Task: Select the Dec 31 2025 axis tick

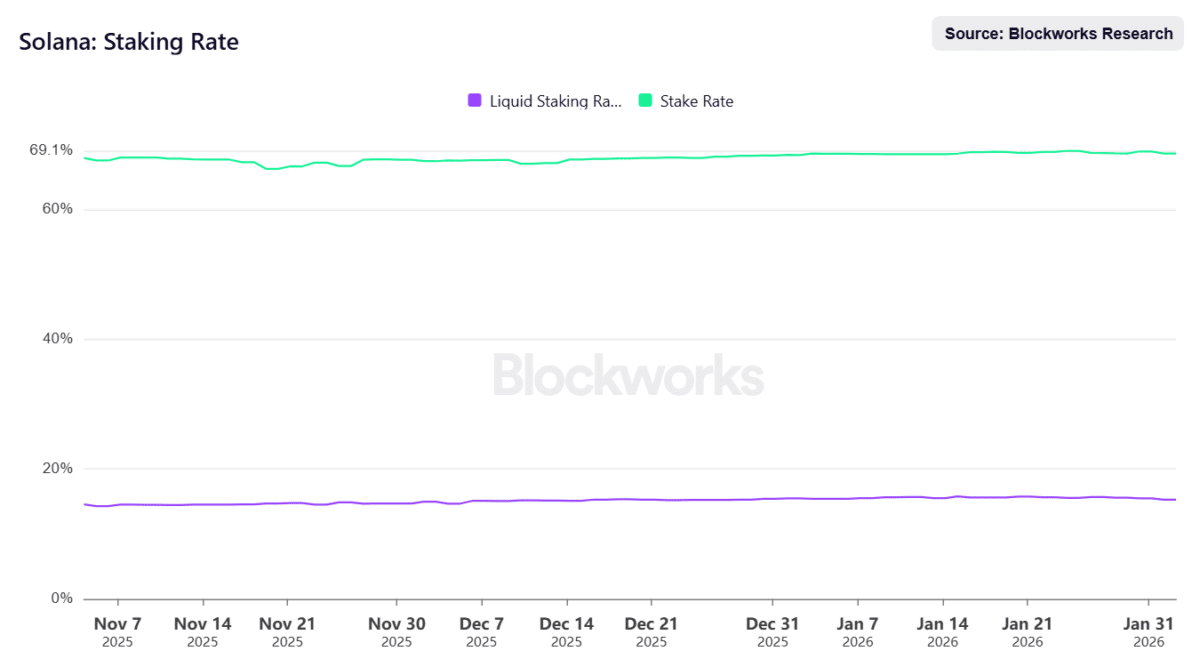Action: [773, 631]
